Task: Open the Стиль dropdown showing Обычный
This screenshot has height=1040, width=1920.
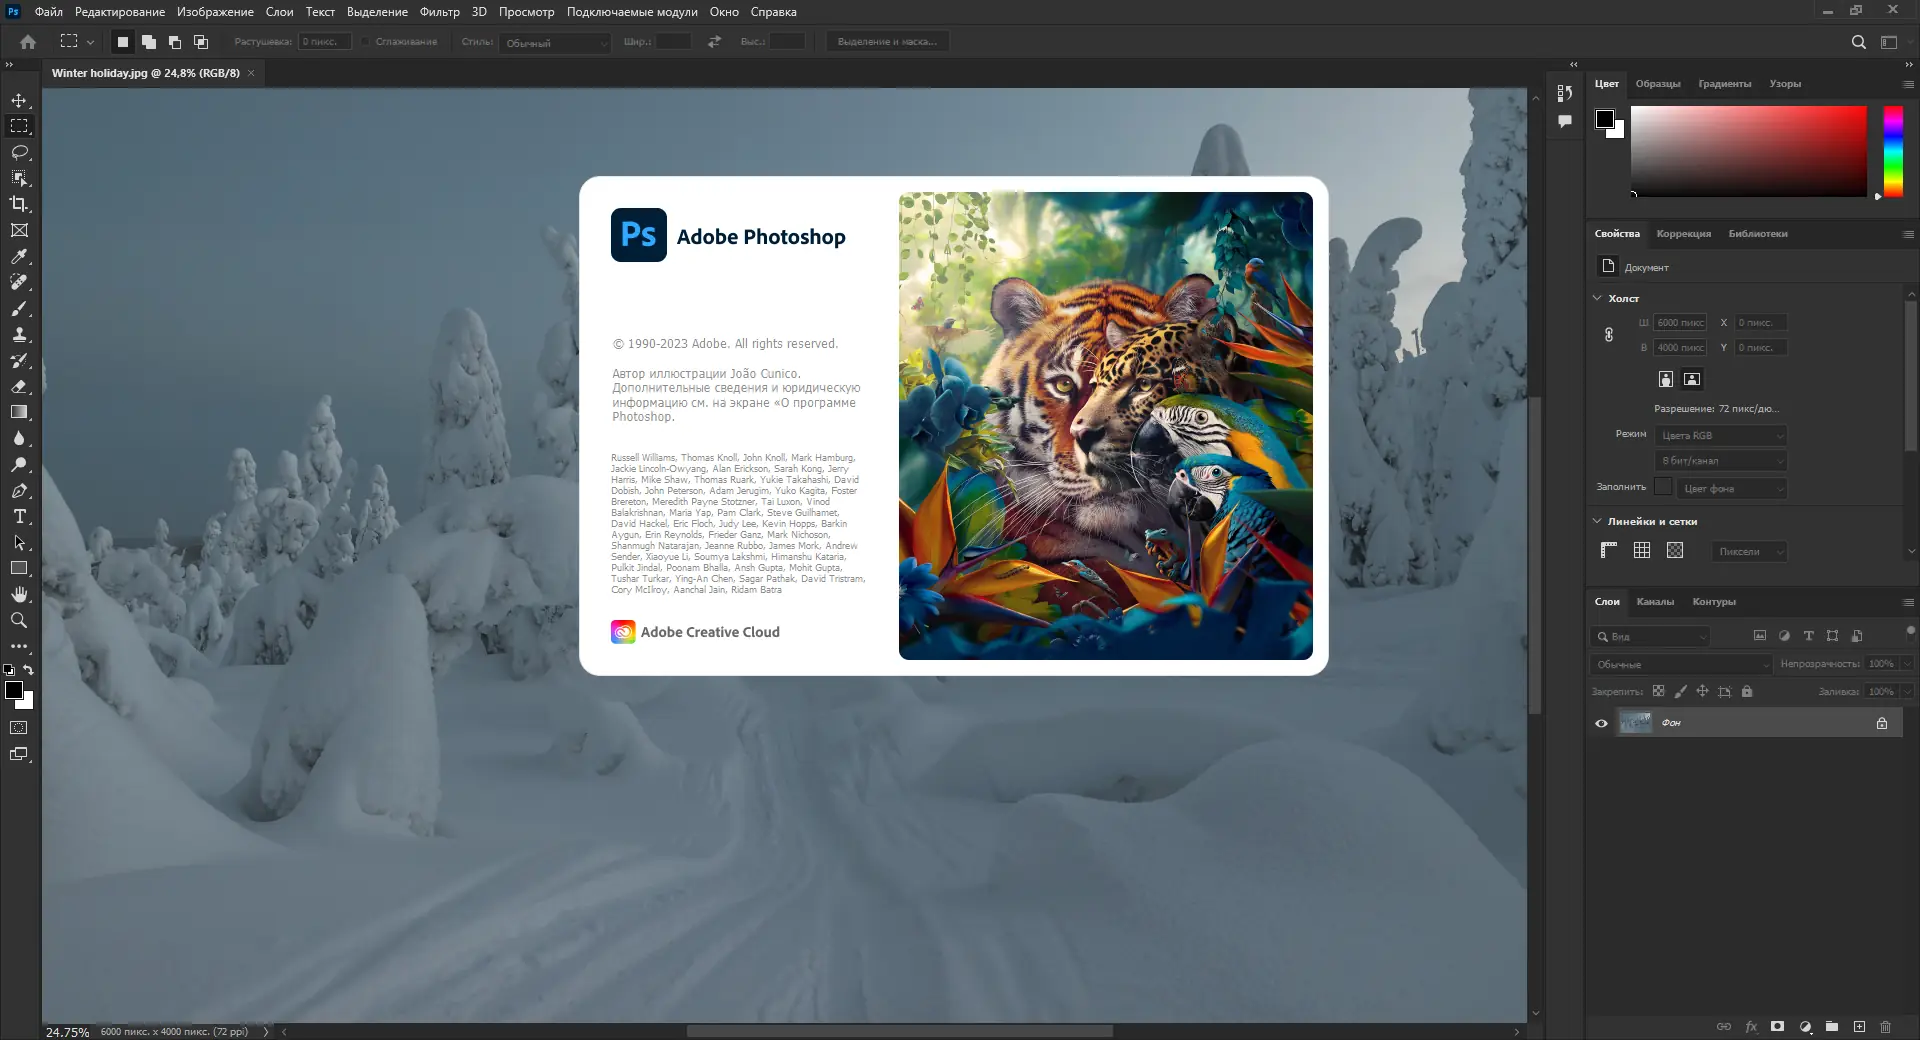Action: [x=555, y=43]
